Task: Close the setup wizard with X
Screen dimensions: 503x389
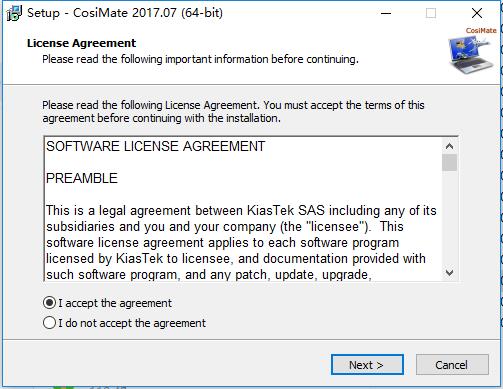Action: pos(477,13)
